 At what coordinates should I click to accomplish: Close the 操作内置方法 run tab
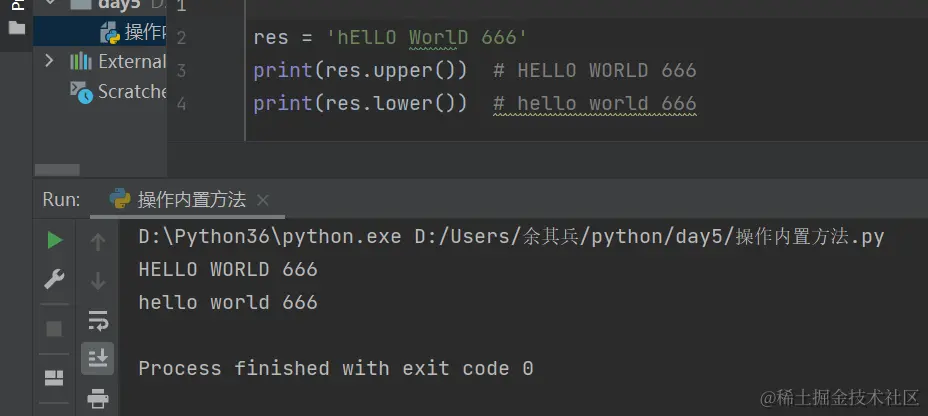point(262,200)
